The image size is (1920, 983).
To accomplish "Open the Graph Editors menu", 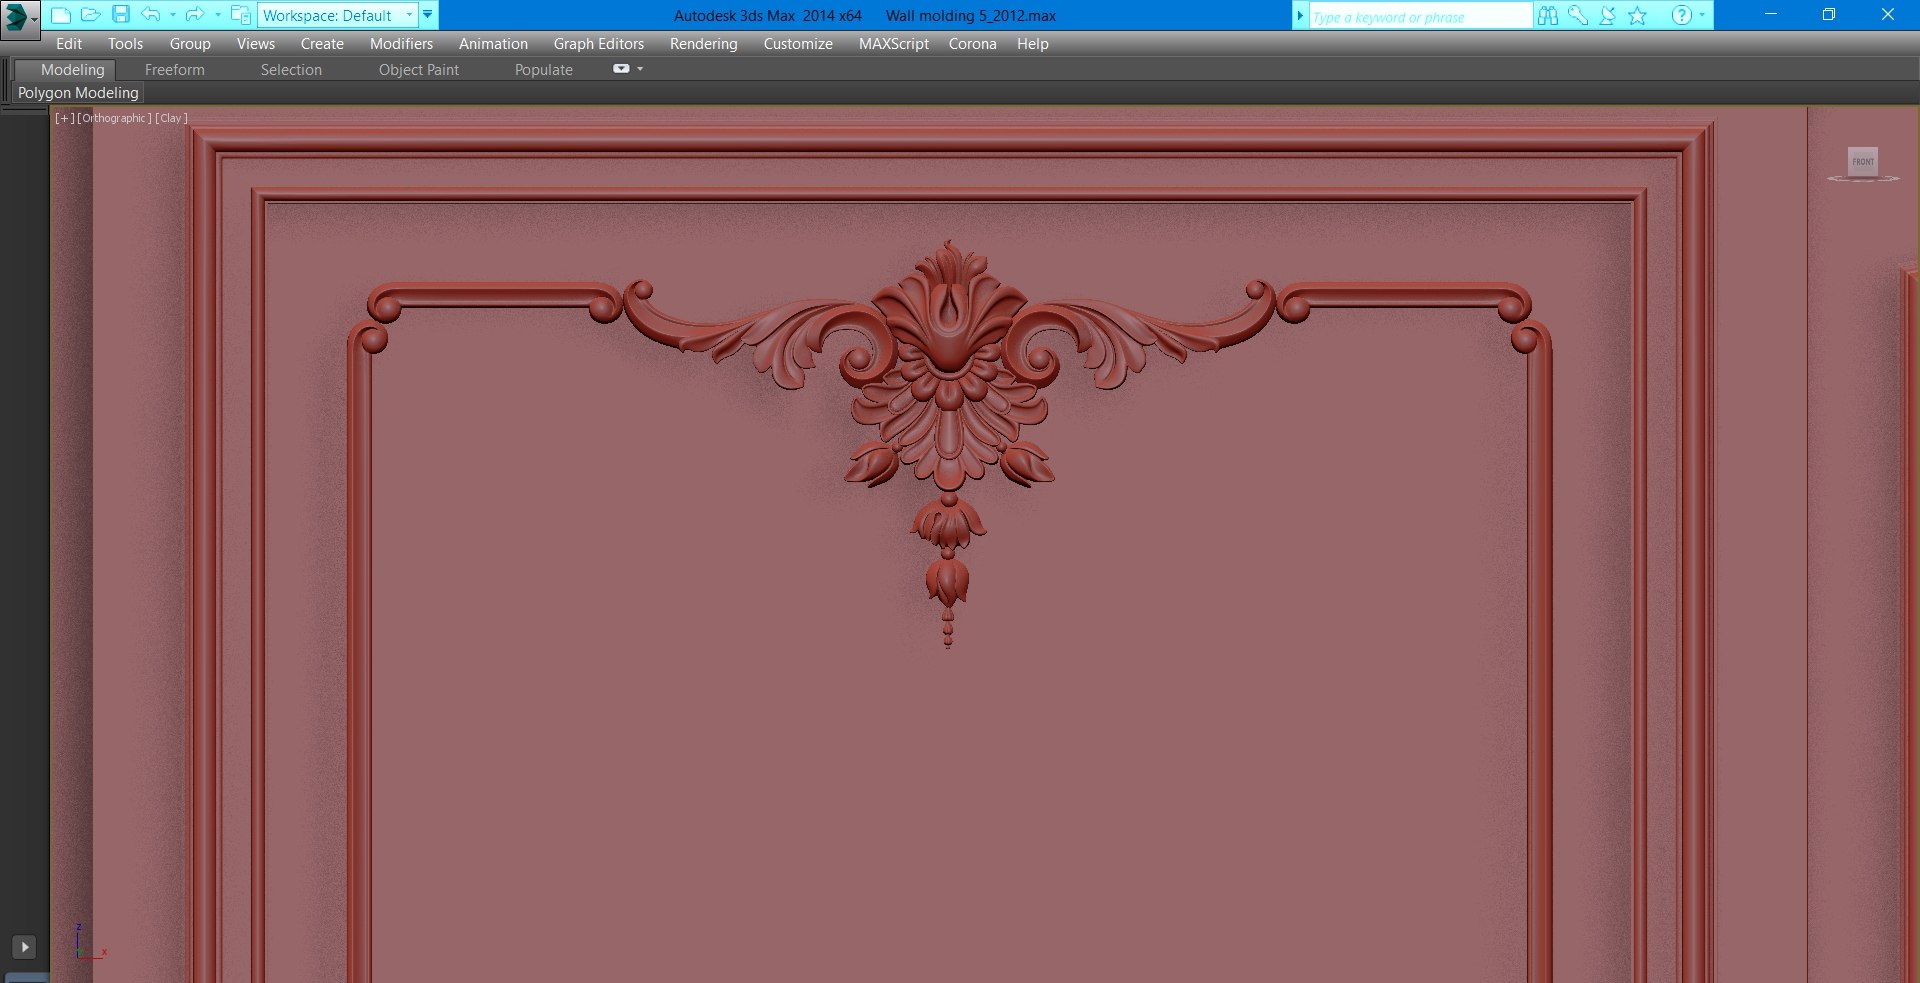I will point(599,44).
